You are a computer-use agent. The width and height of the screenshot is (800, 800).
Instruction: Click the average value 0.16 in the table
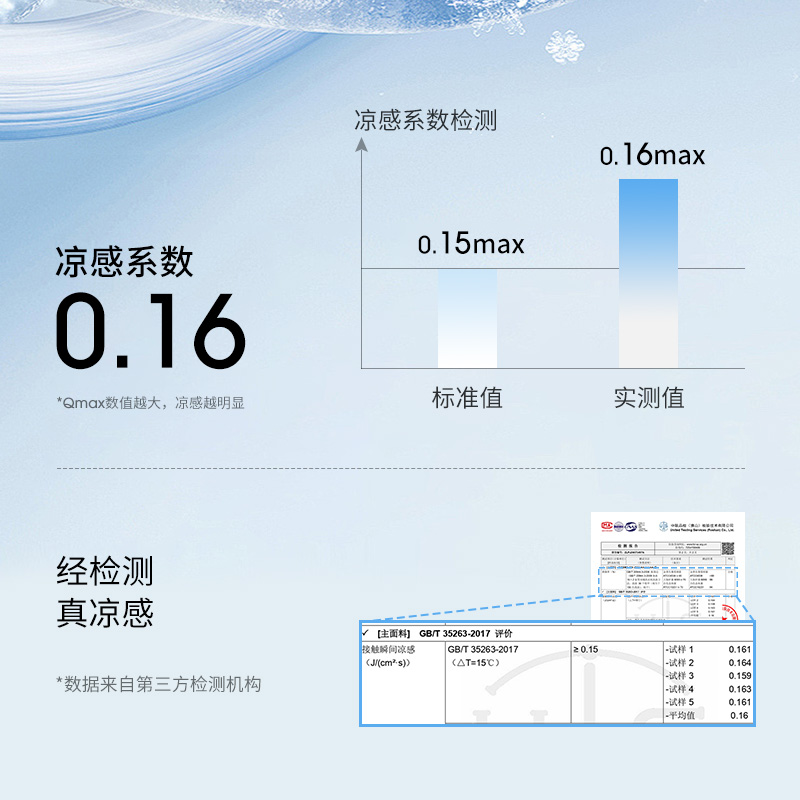click(x=739, y=715)
